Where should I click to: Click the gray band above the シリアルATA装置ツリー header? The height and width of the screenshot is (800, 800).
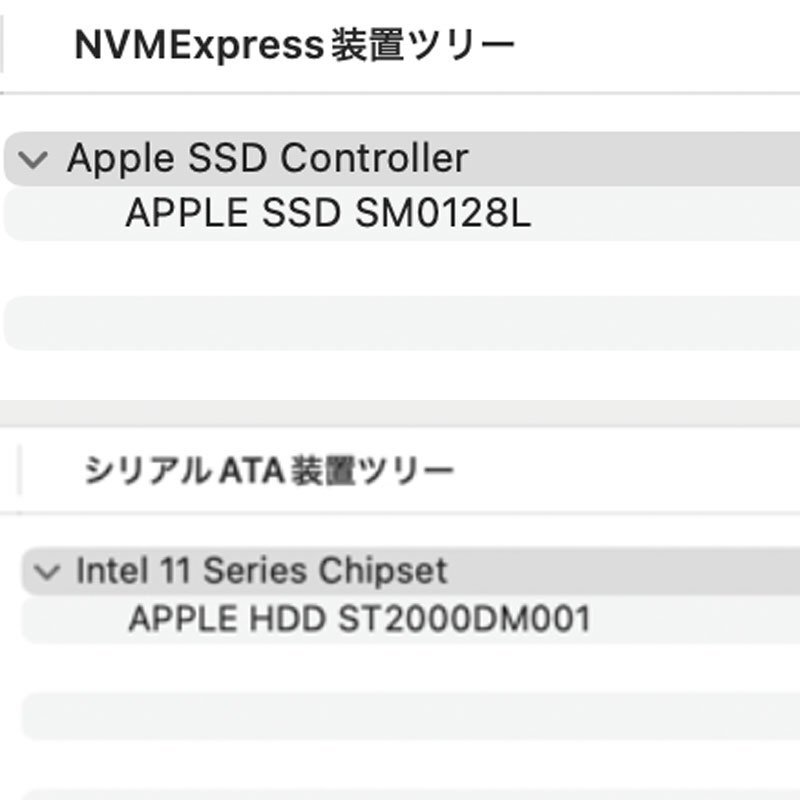tap(400, 412)
